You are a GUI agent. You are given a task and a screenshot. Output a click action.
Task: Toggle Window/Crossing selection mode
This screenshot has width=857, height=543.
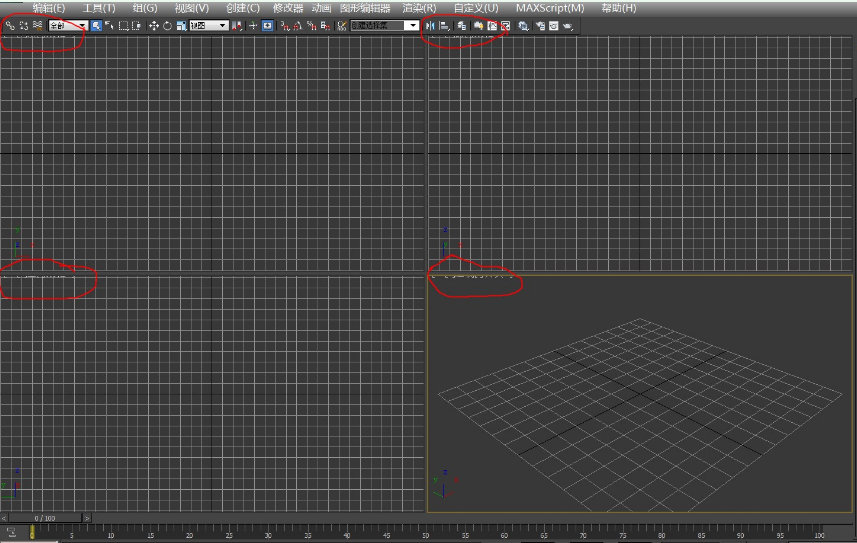pos(137,26)
